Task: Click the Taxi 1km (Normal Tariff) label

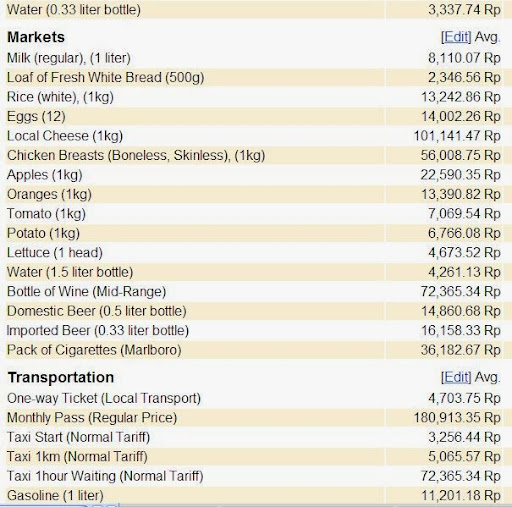Action: (x=77, y=456)
